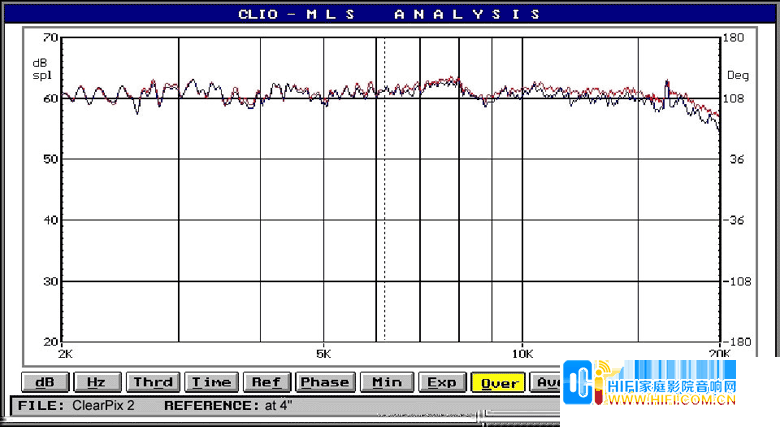Switch to the Time domain view

click(211, 382)
